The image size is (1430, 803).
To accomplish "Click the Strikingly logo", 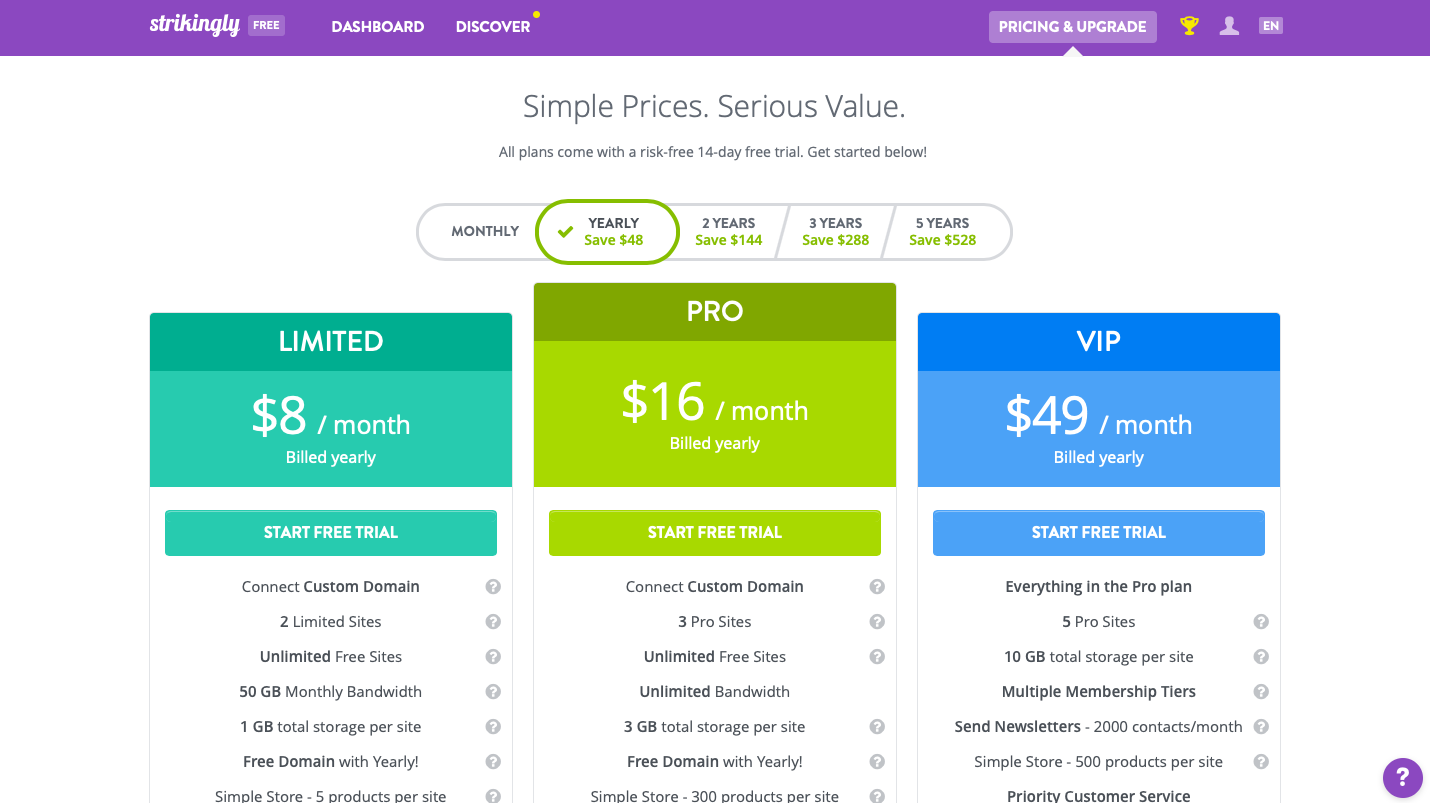I will tap(195, 26).
